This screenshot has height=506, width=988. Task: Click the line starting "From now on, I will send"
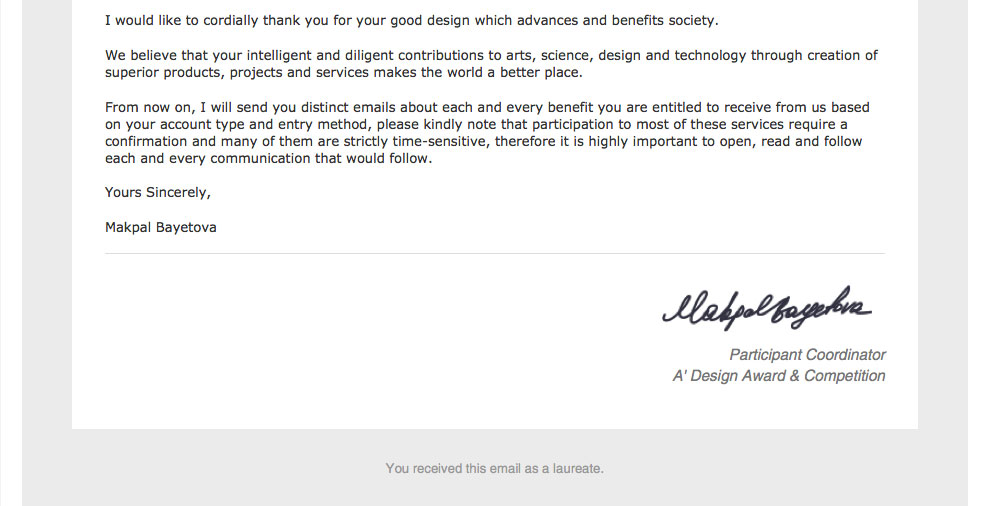pos(487,108)
